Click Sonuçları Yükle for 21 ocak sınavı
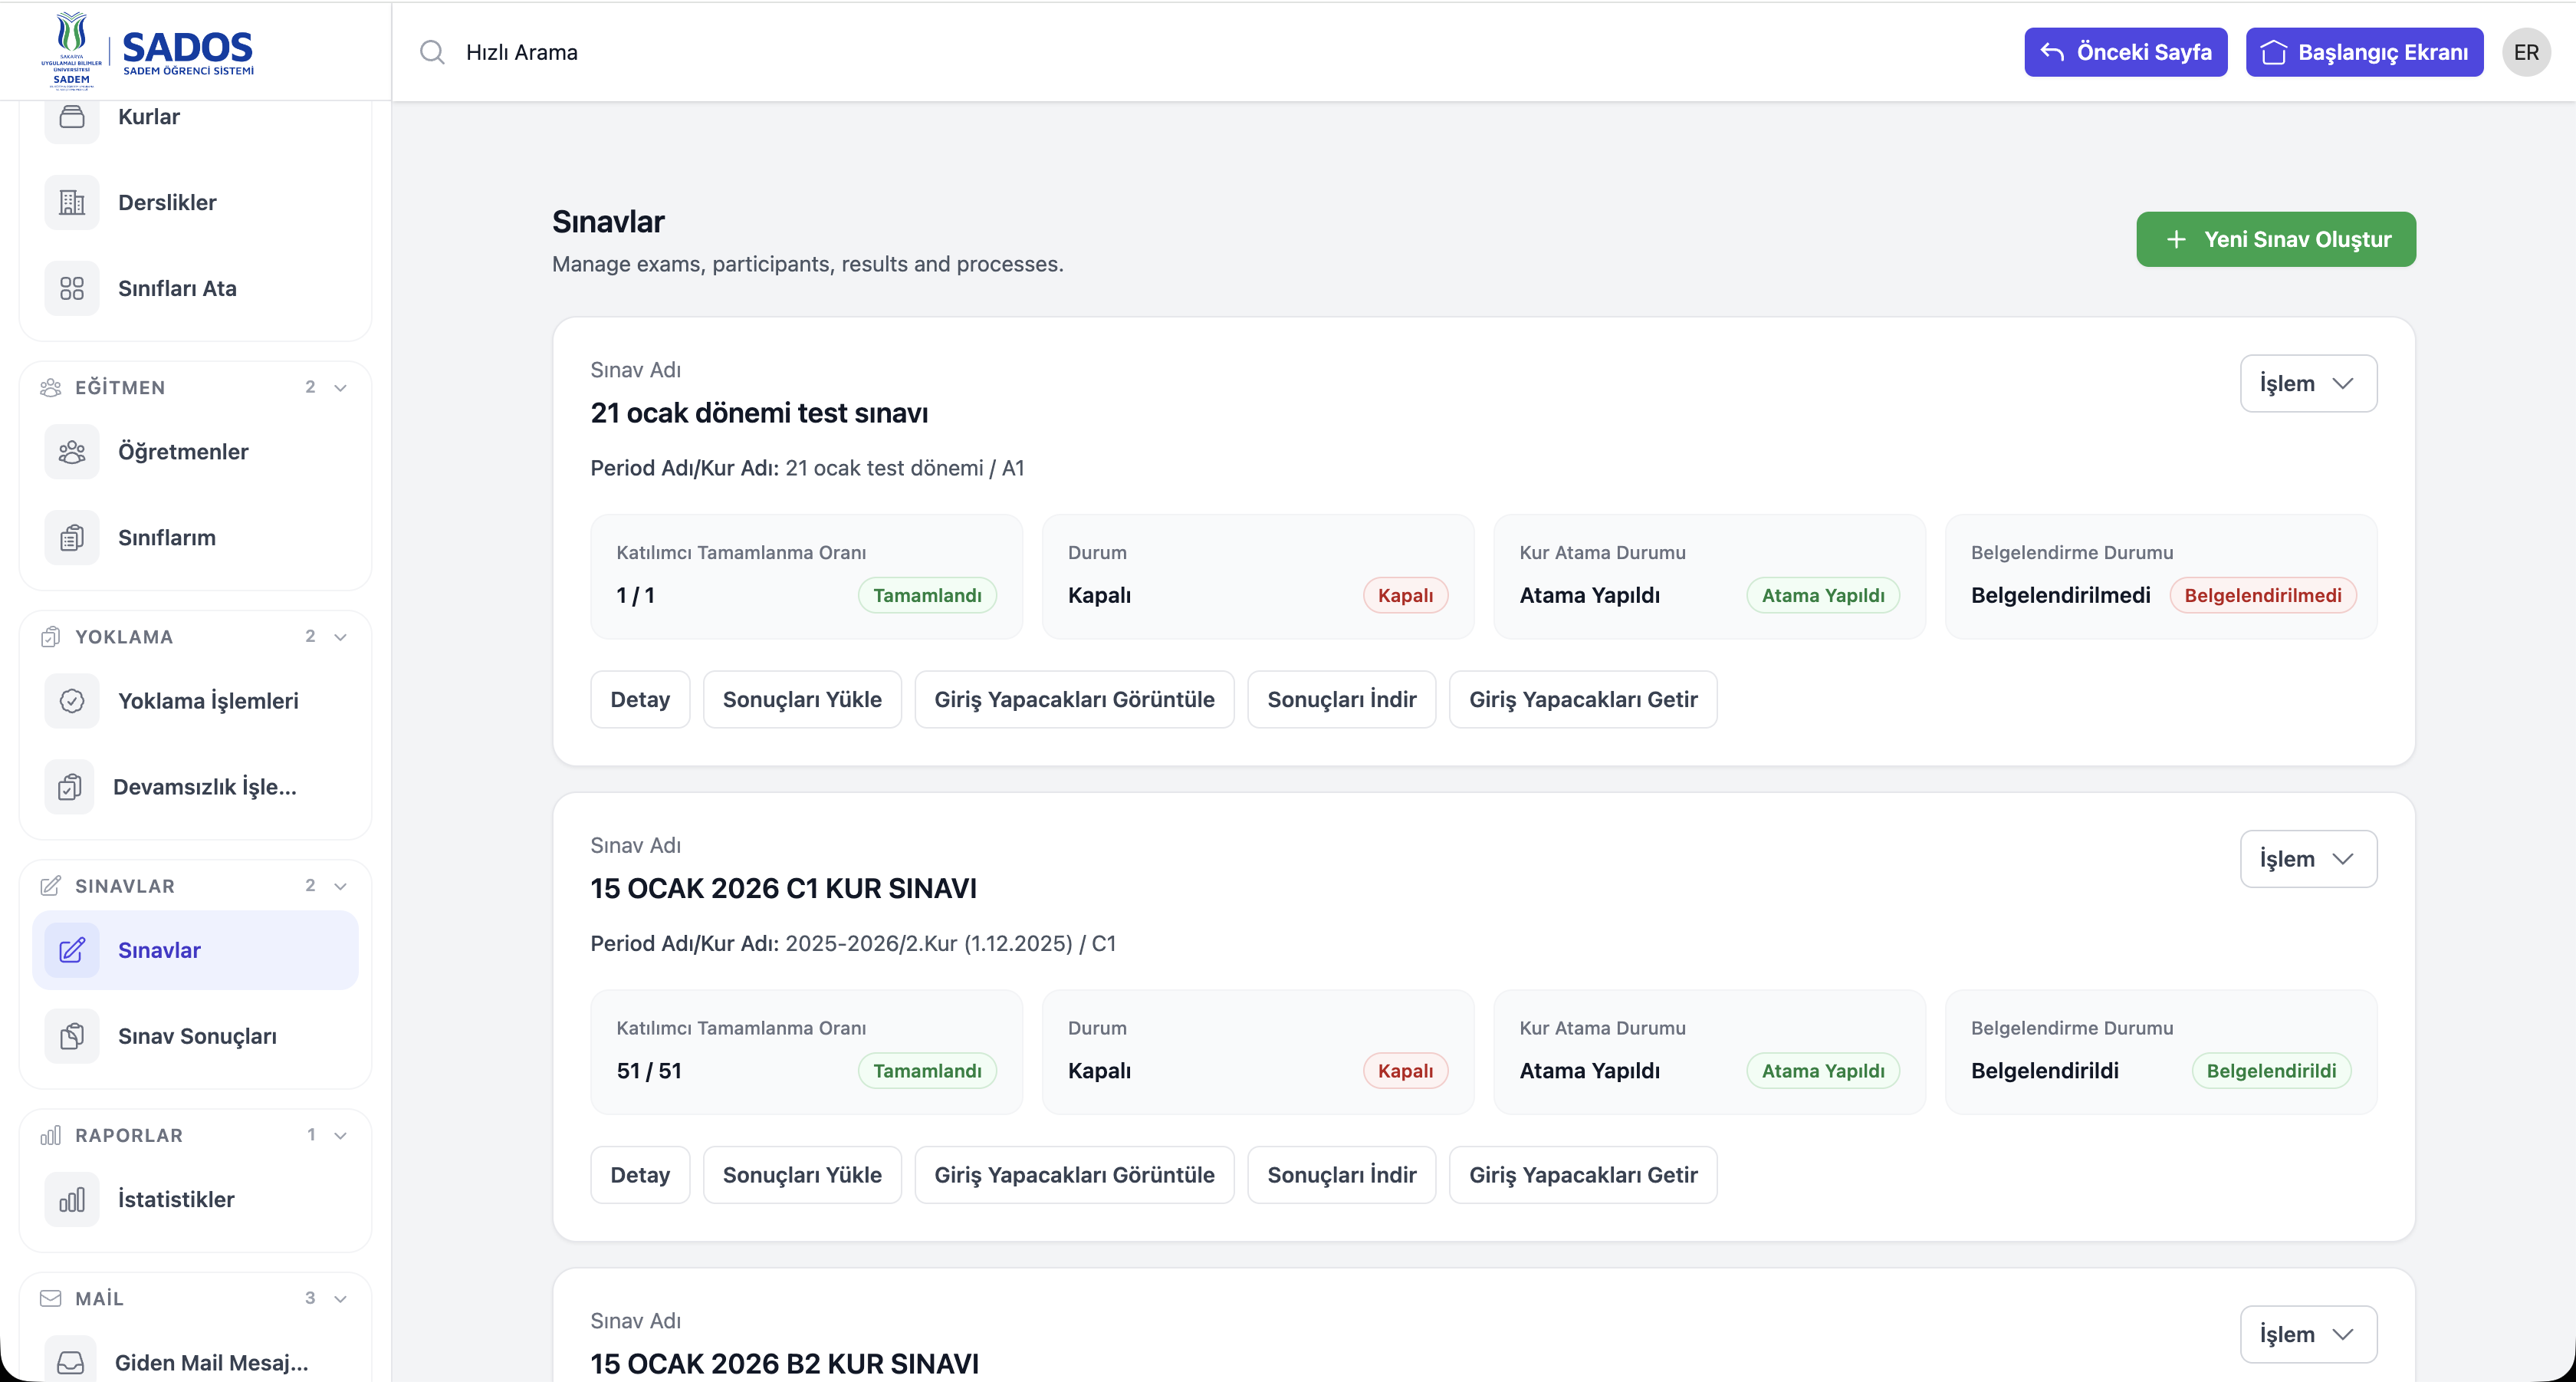This screenshot has width=2576, height=1382. coord(802,699)
